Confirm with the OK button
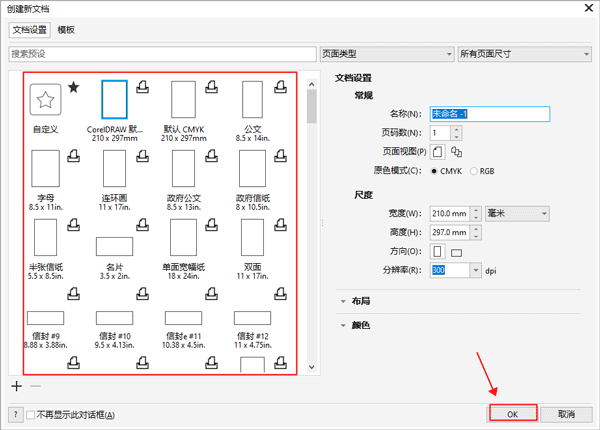The image size is (600, 430). (513, 414)
